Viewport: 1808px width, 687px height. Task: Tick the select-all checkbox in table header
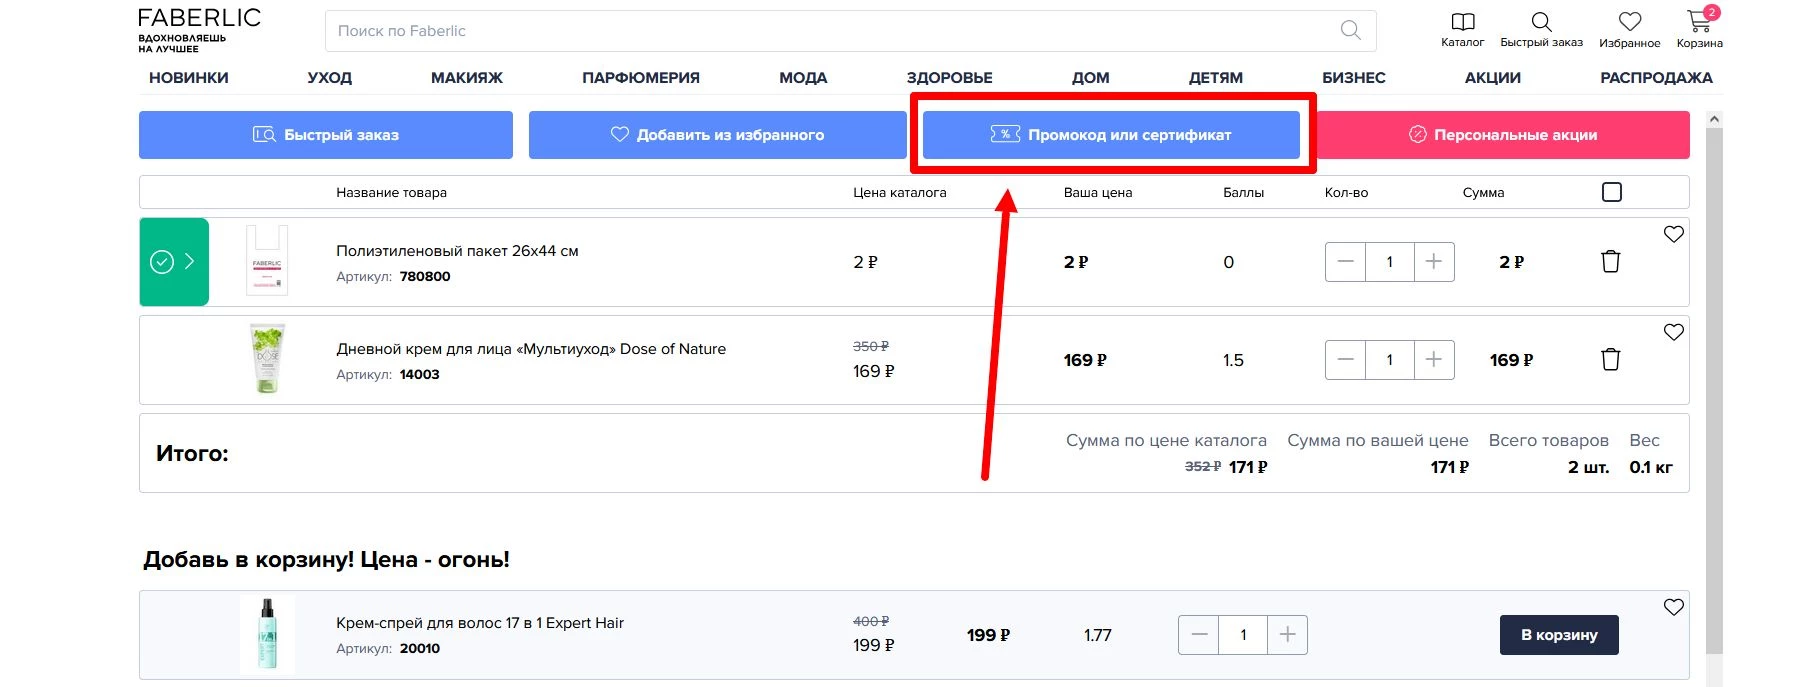[1611, 192]
